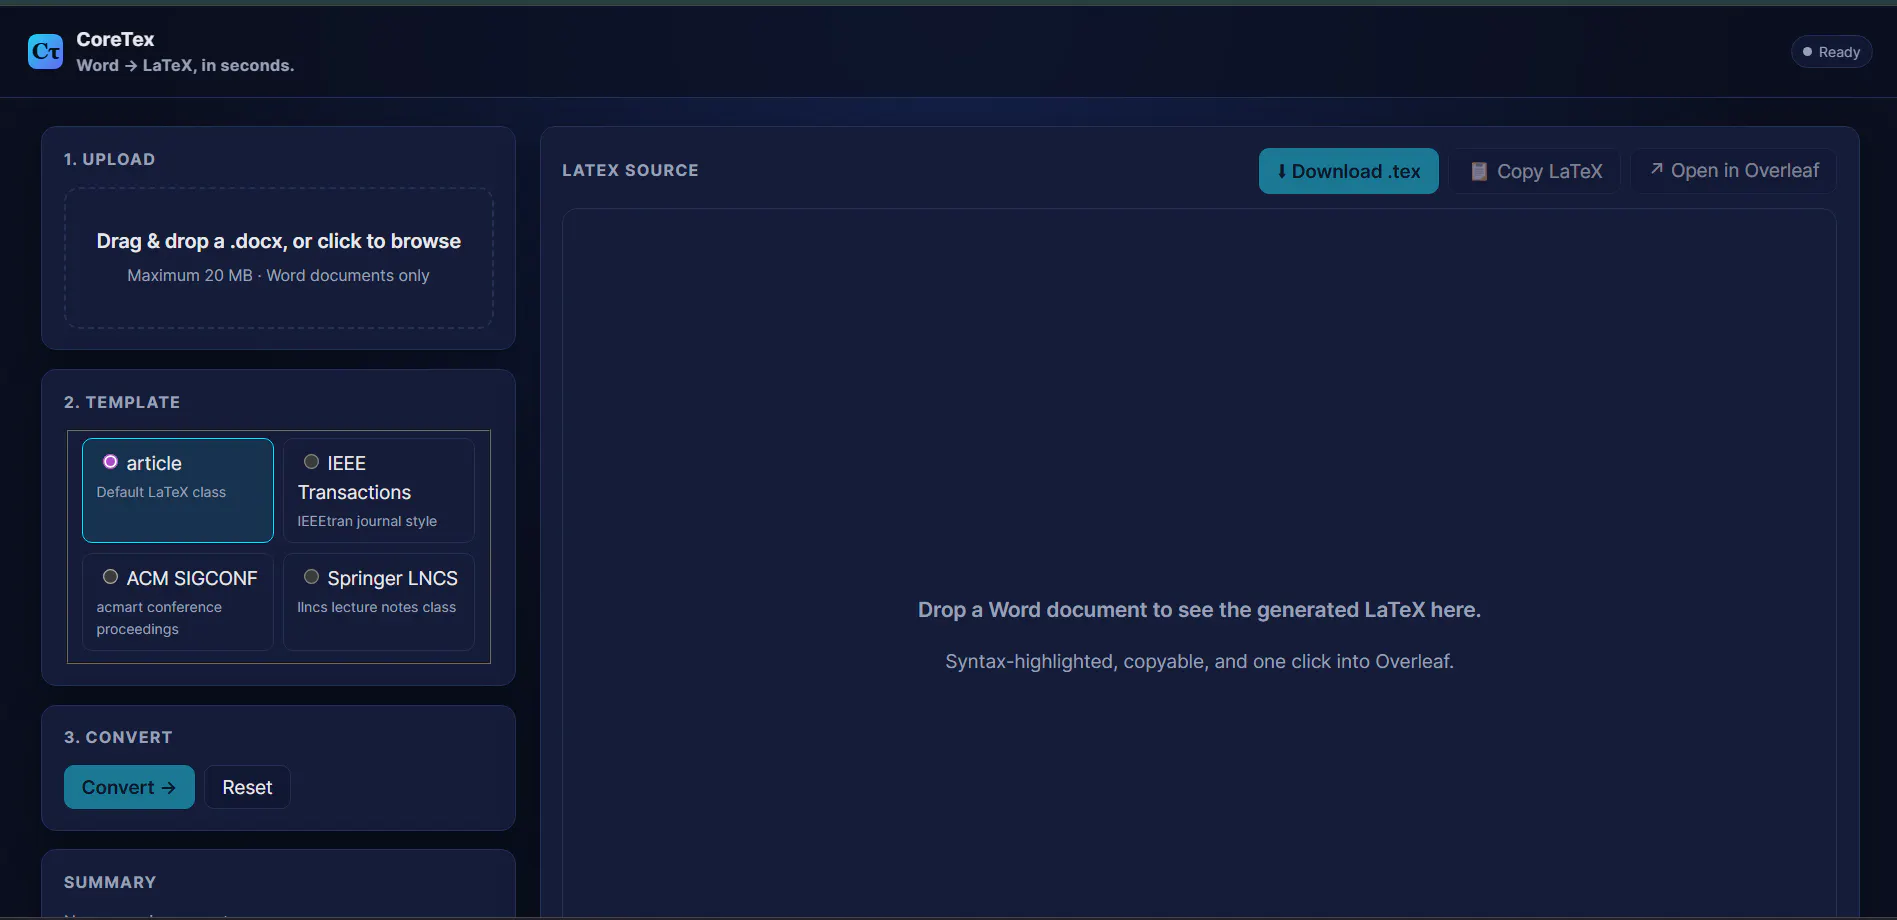Click the CoreTex logo icon
Image resolution: width=1897 pixels, height=920 pixels.
(45, 51)
